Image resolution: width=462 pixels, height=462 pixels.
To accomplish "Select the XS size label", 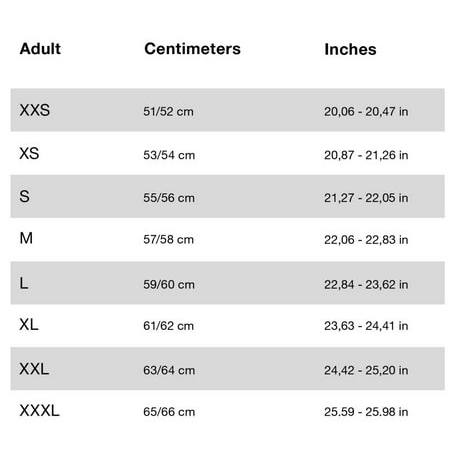I will pos(29,154).
